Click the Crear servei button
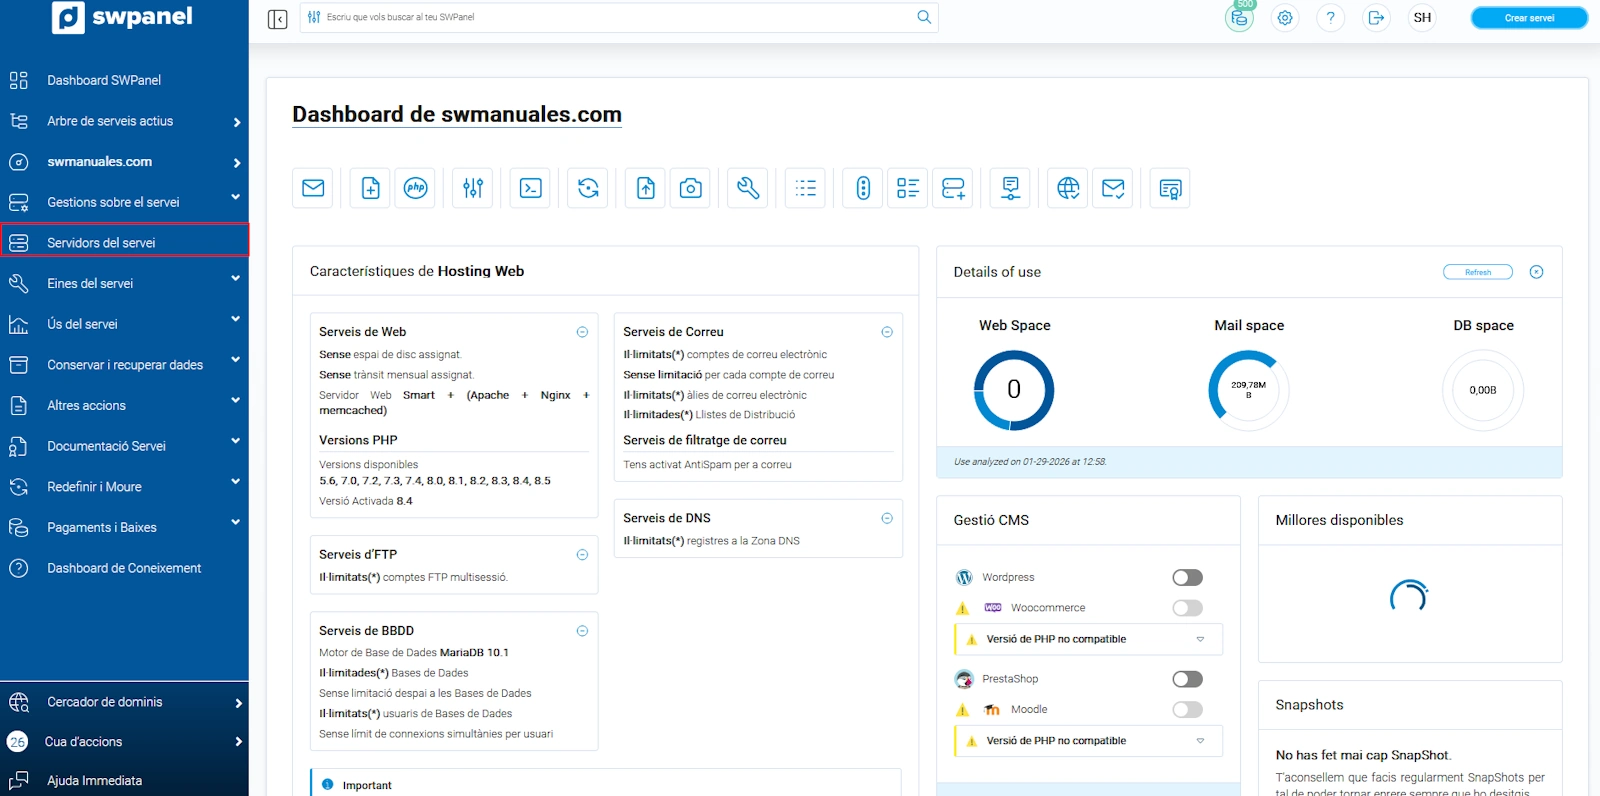The image size is (1600, 796). pyautogui.click(x=1529, y=18)
